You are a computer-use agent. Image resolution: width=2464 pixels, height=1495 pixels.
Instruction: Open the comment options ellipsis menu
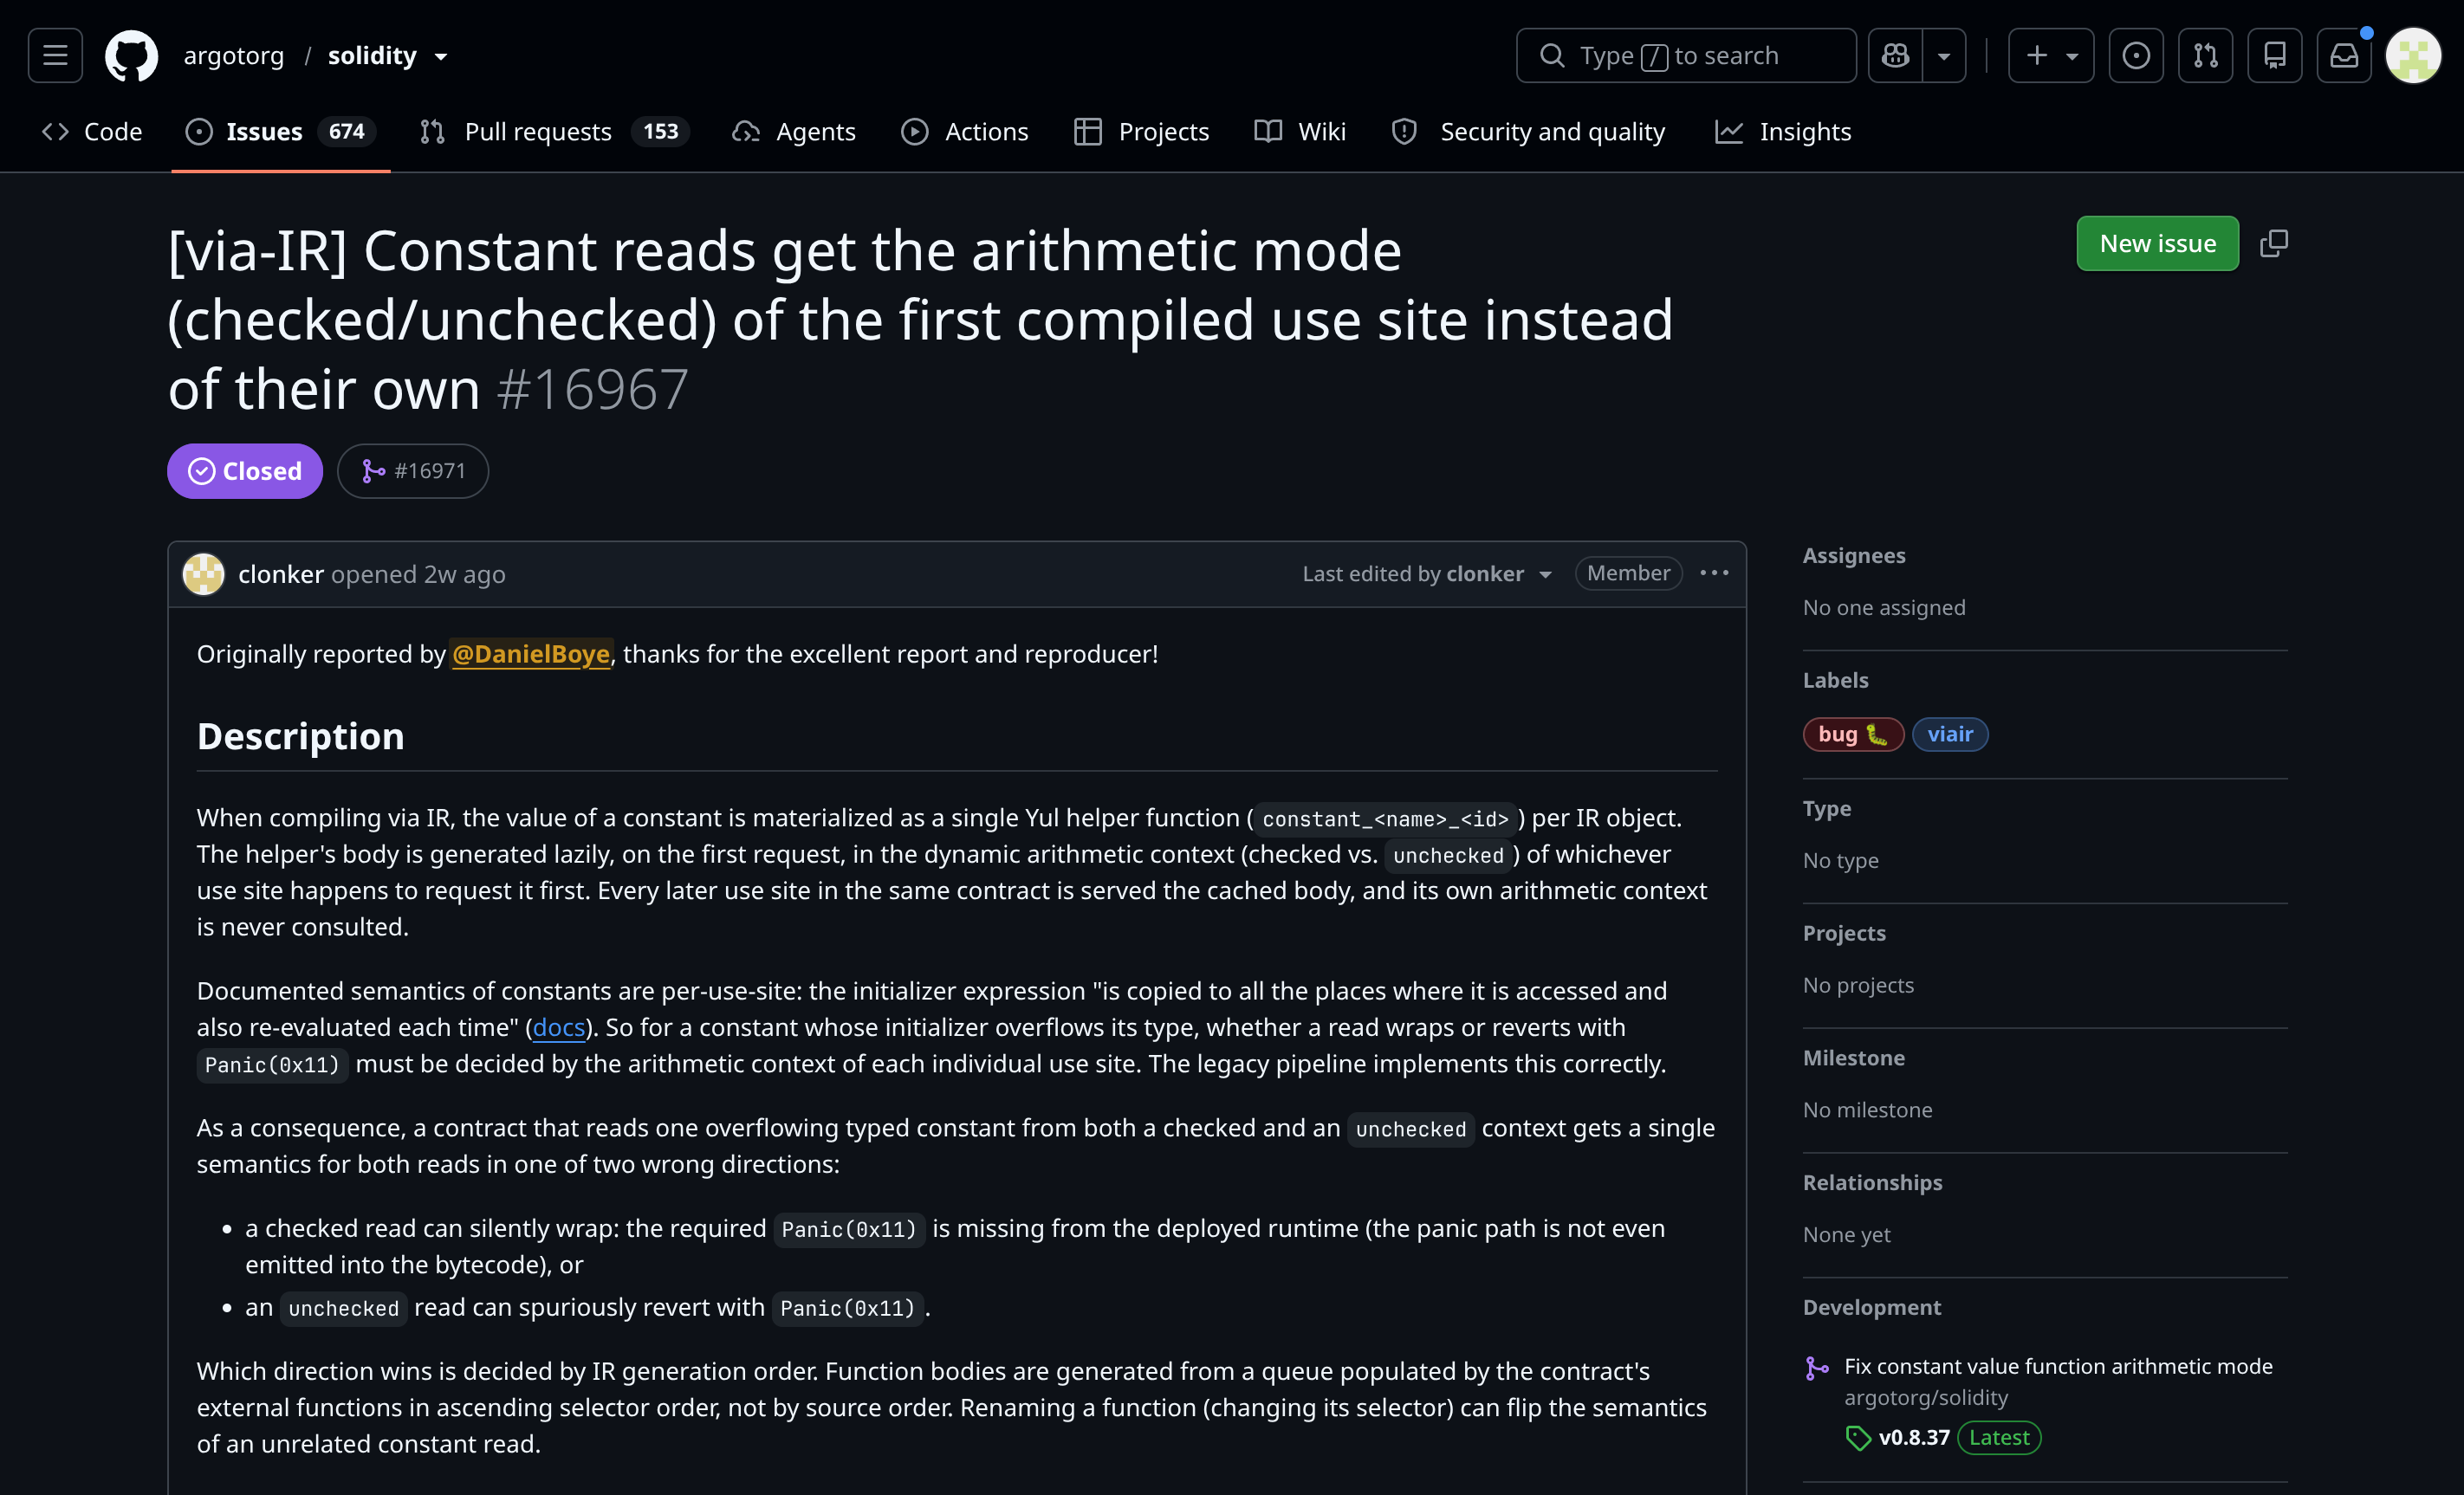(1714, 573)
